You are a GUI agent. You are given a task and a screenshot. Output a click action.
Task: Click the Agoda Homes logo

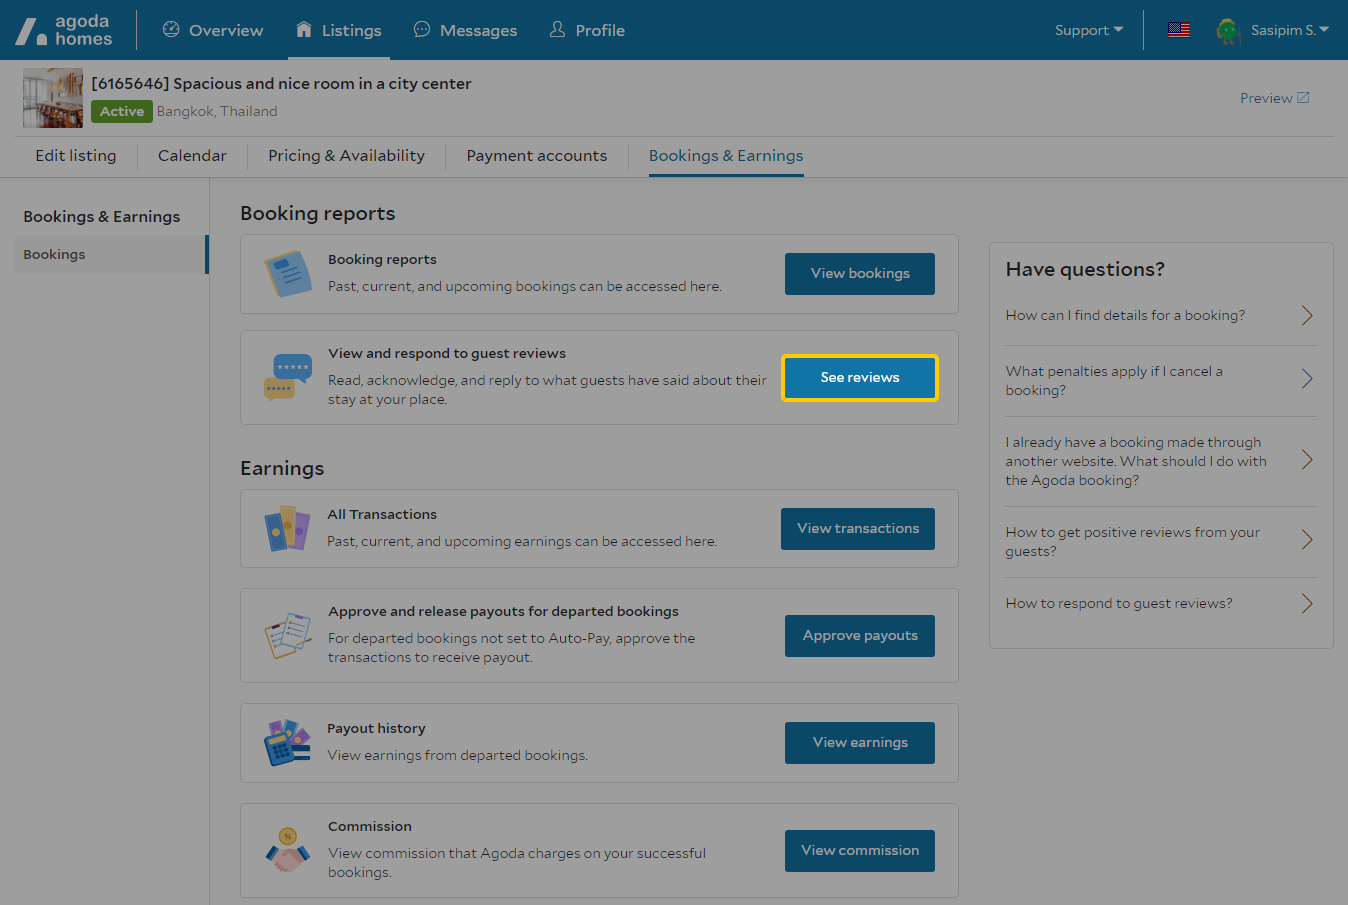coord(64,30)
